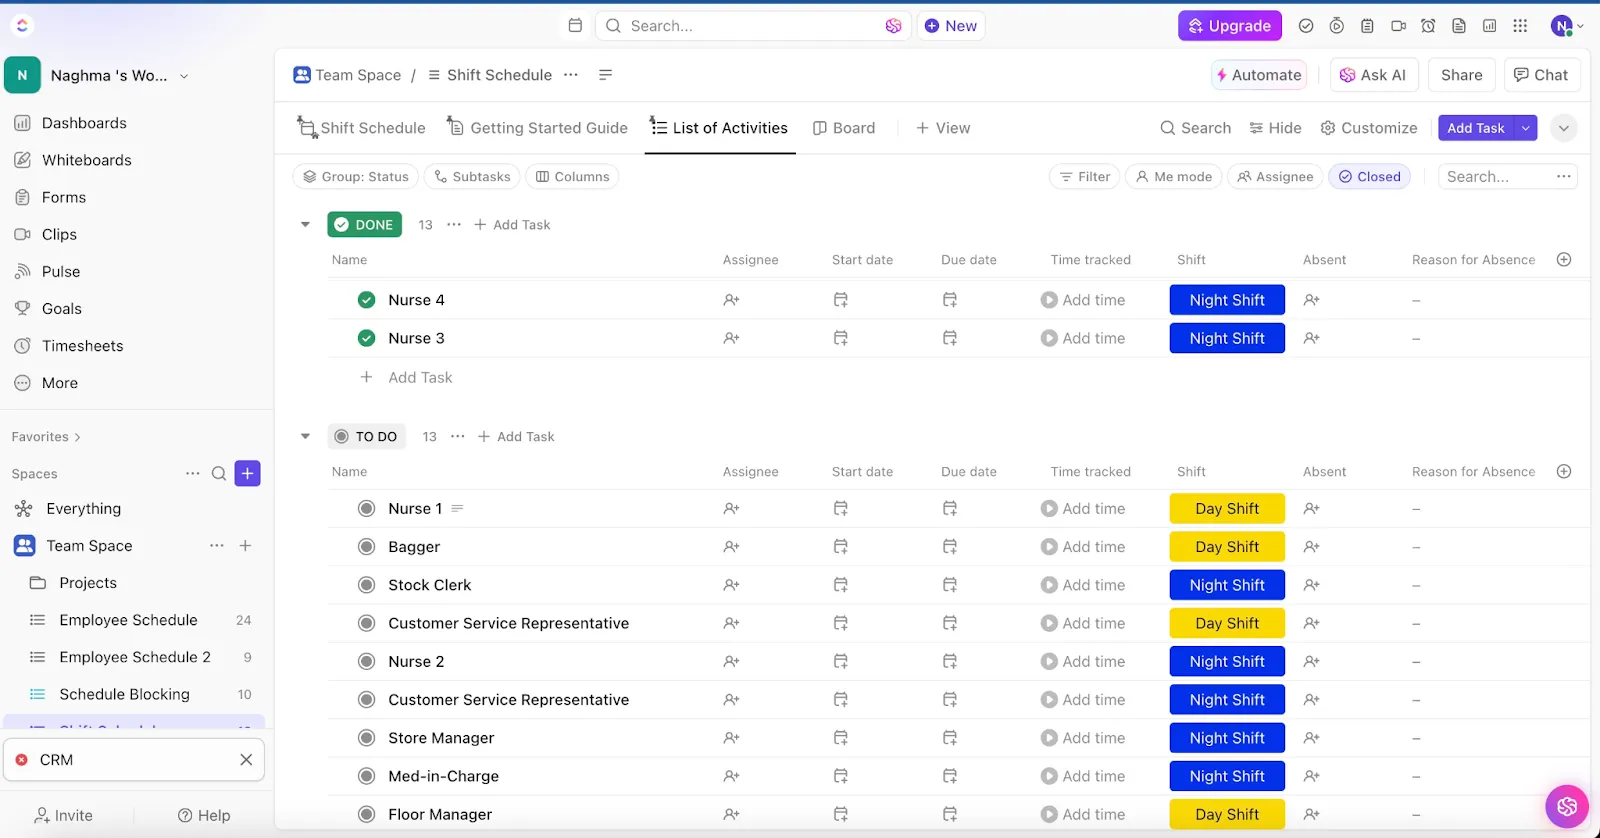Toggle the Nurse 3 completed status checkmark
The width and height of the screenshot is (1600, 838).
(x=366, y=338)
